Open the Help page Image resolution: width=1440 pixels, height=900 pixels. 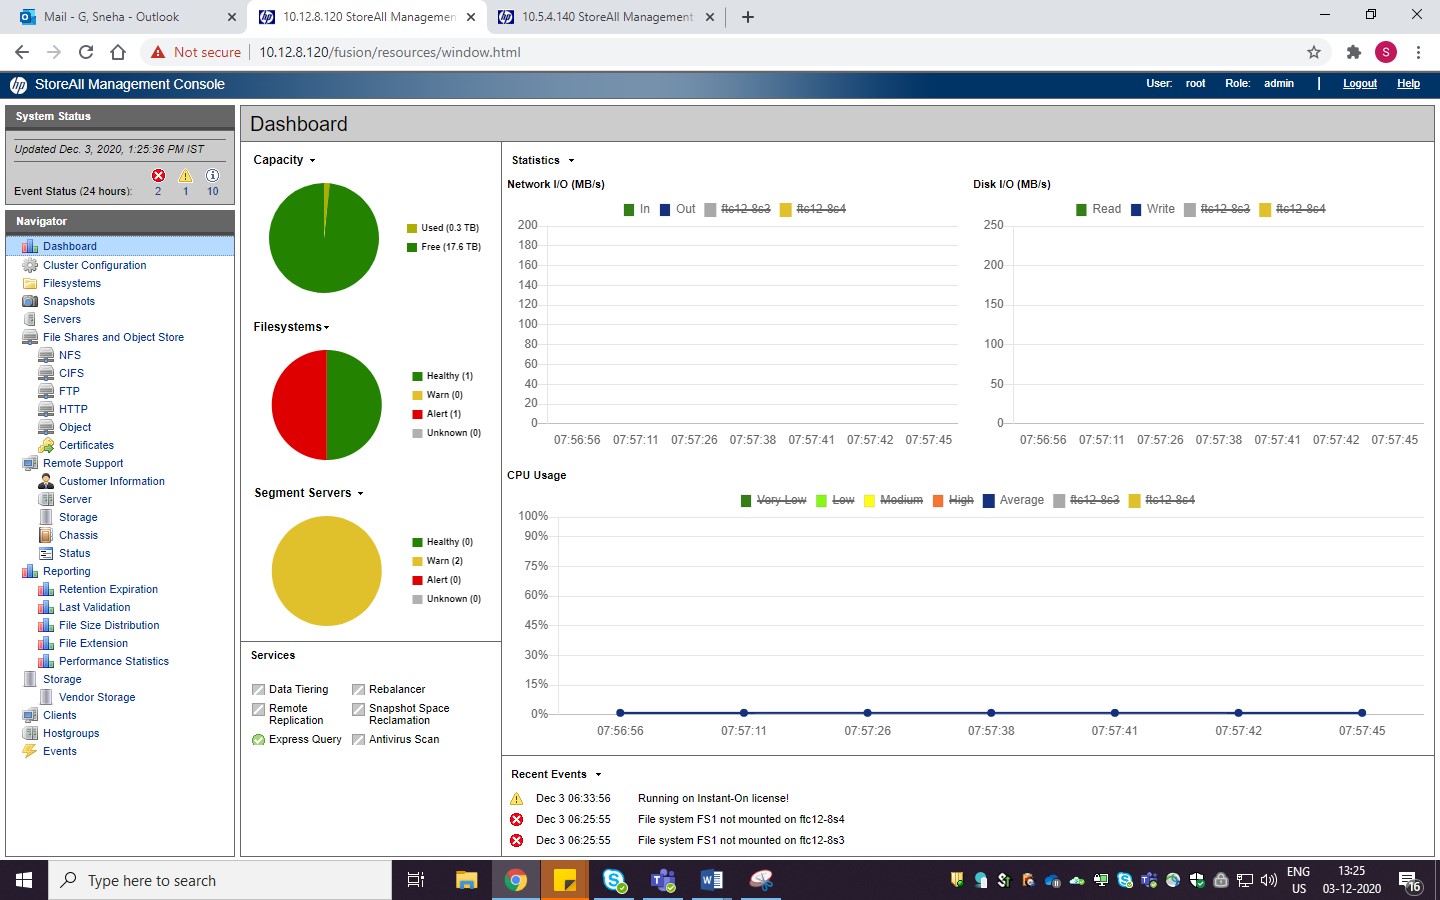pos(1408,84)
